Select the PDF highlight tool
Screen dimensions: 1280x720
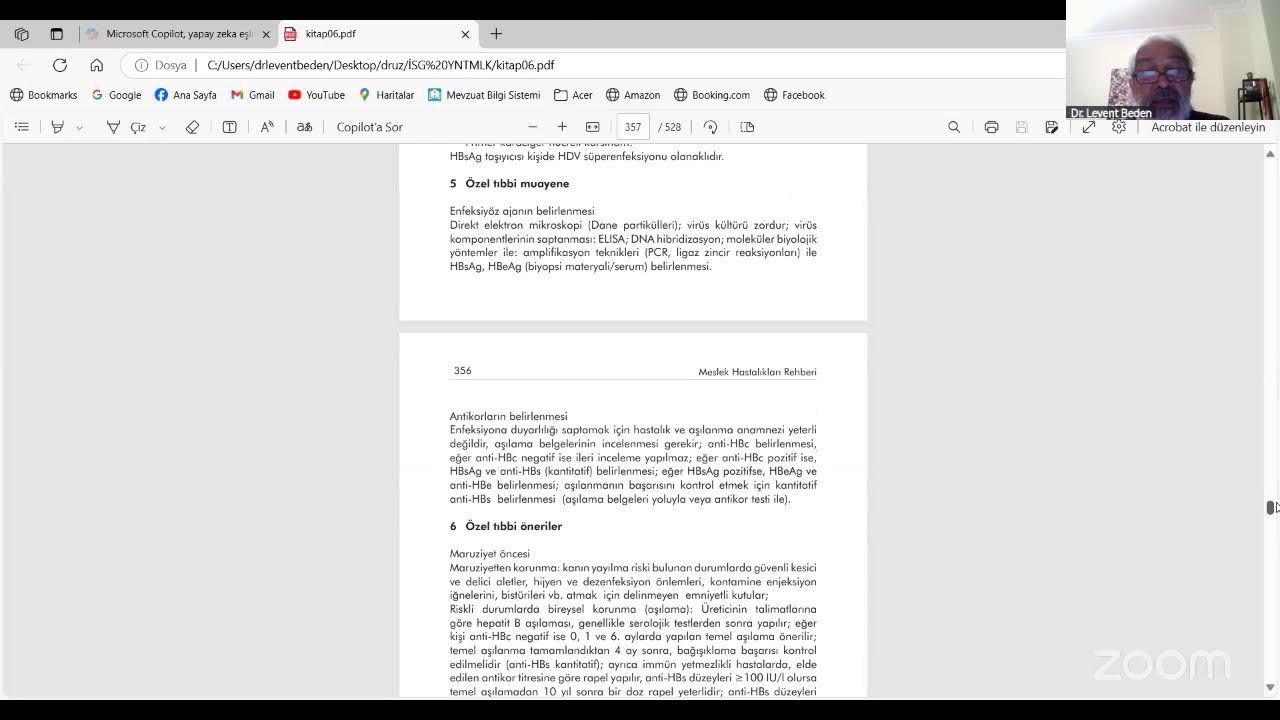(x=58, y=127)
